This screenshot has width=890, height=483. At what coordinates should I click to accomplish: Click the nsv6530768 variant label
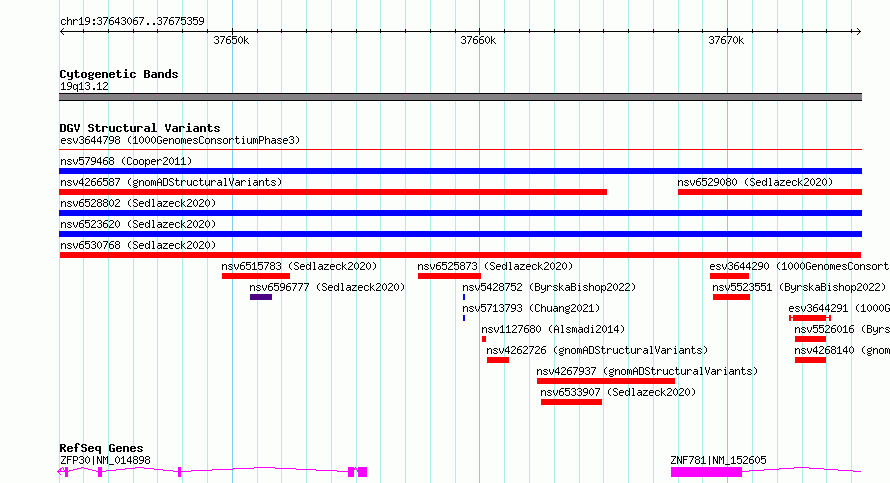coord(138,245)
